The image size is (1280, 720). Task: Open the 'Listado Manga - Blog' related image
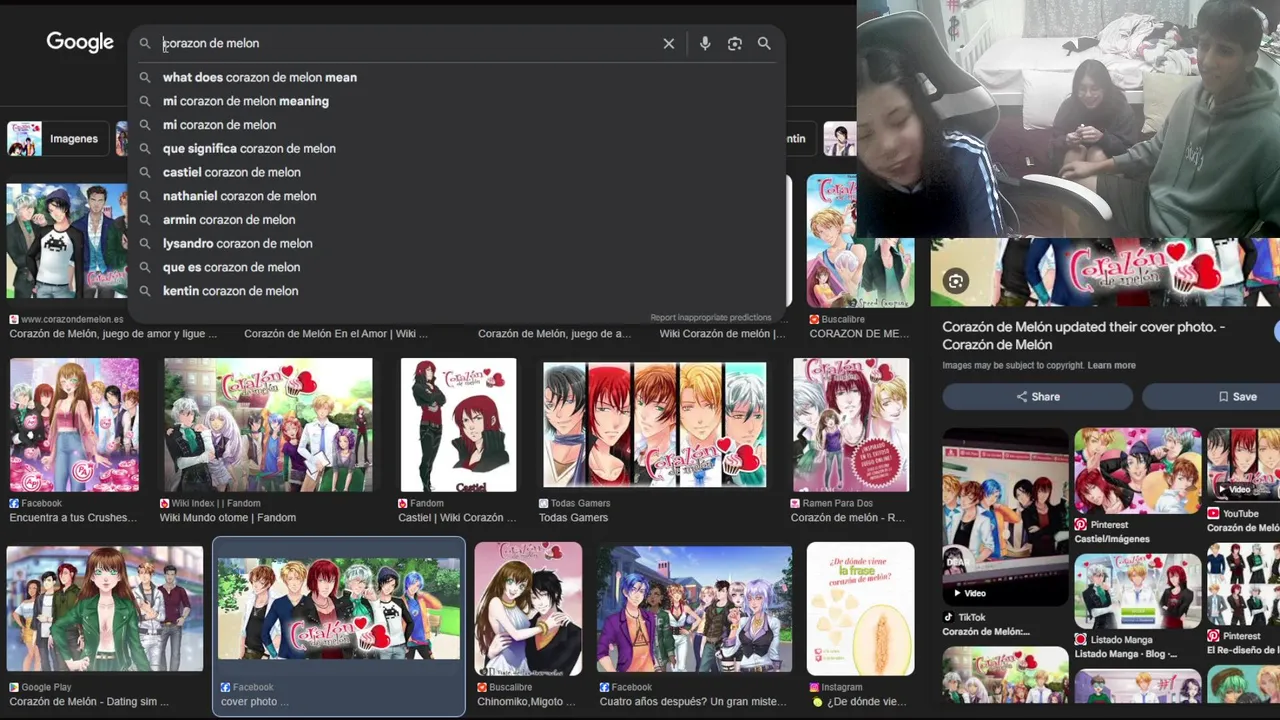pos(1138,591)
